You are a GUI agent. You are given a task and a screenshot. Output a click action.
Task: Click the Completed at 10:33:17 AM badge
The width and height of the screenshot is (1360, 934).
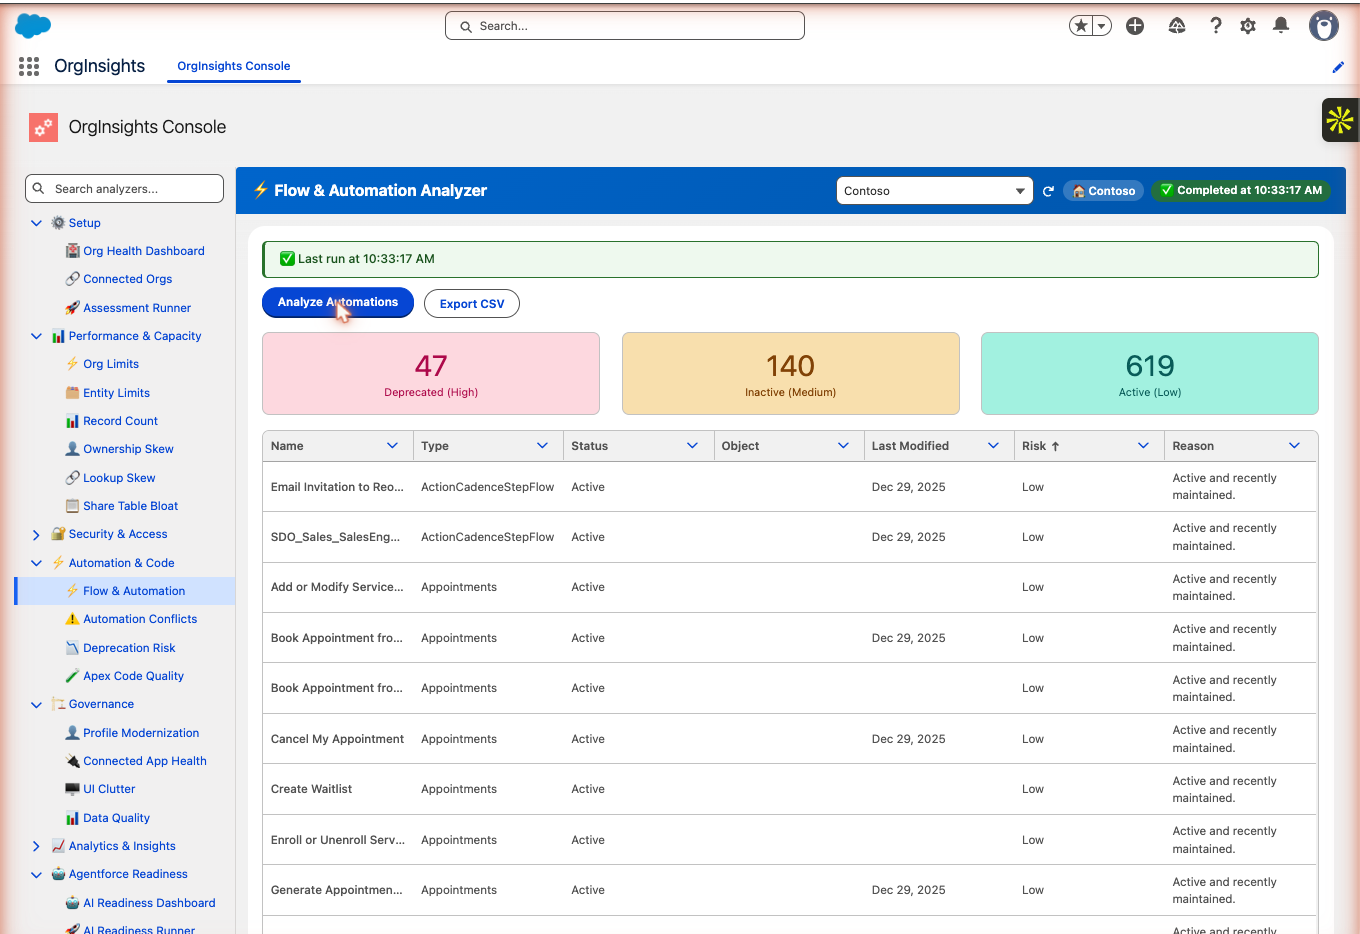pos(1241,190)
